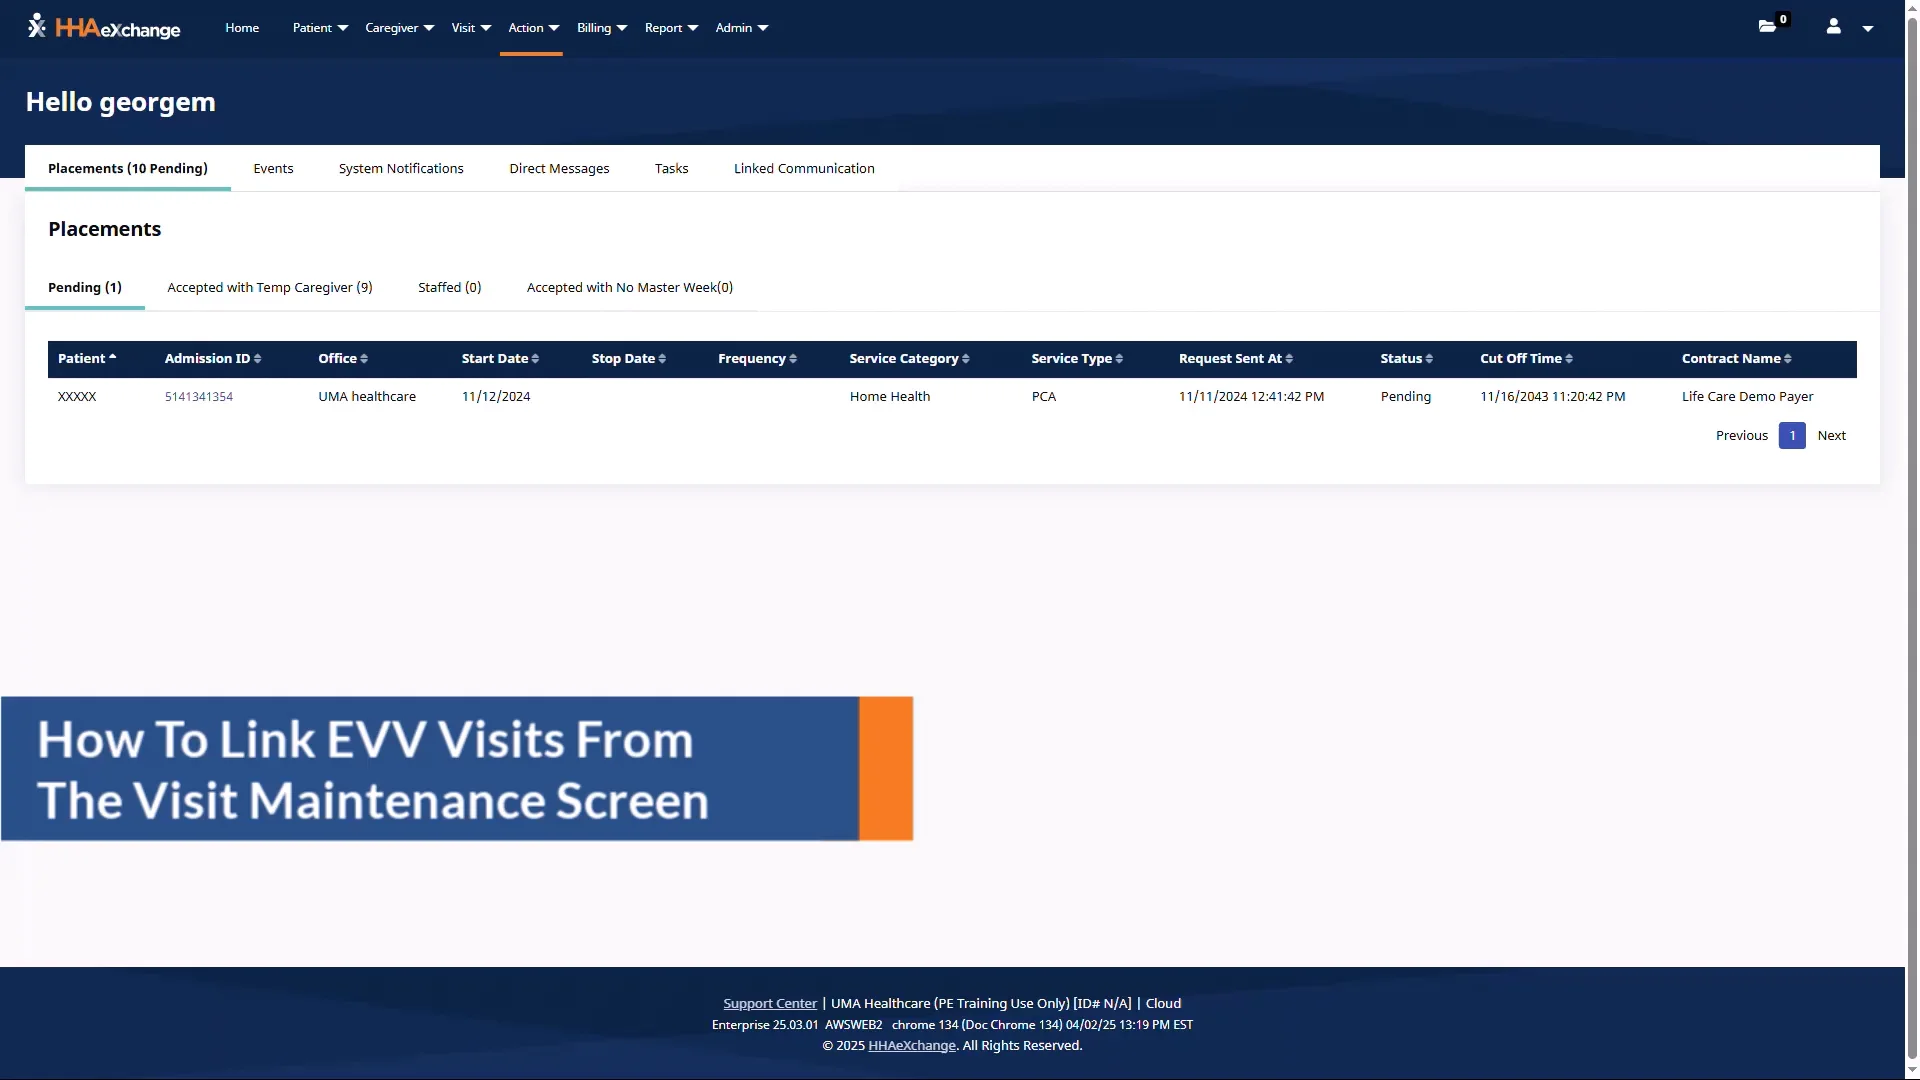Select the Accepted with Temp Caregiver tab

[x=270, y=287]
